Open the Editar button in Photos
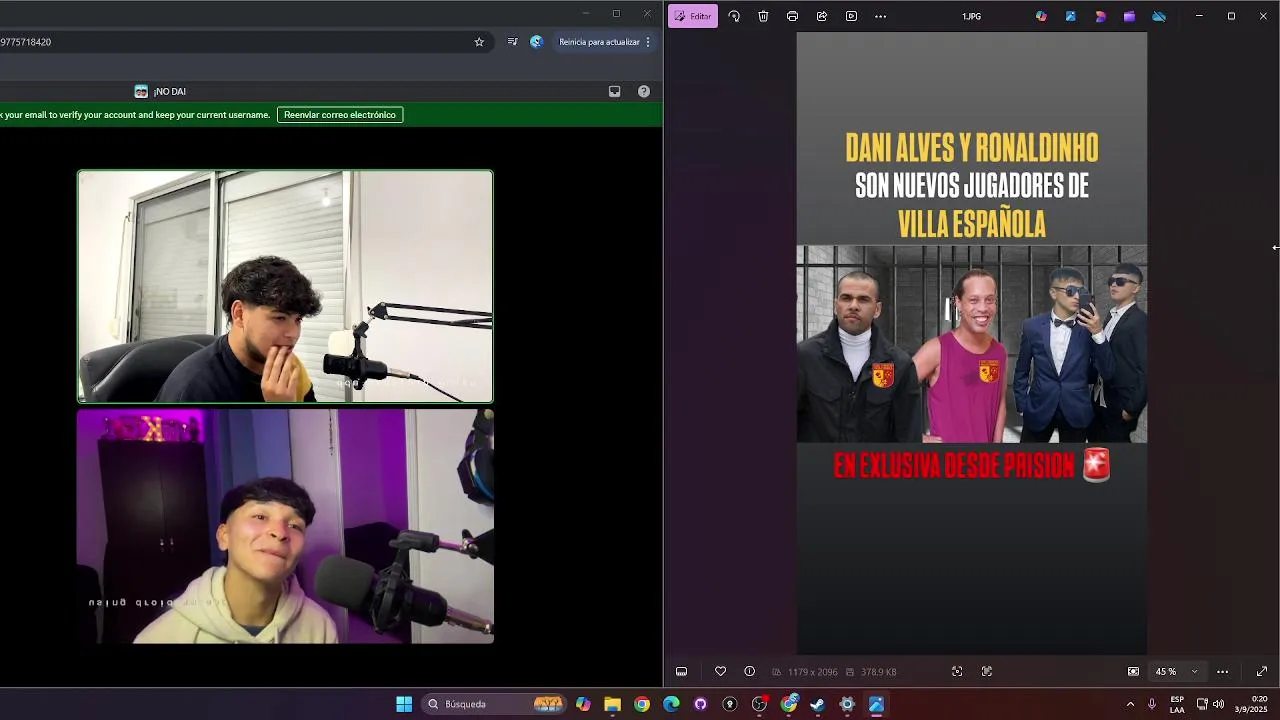 (693, 16)
